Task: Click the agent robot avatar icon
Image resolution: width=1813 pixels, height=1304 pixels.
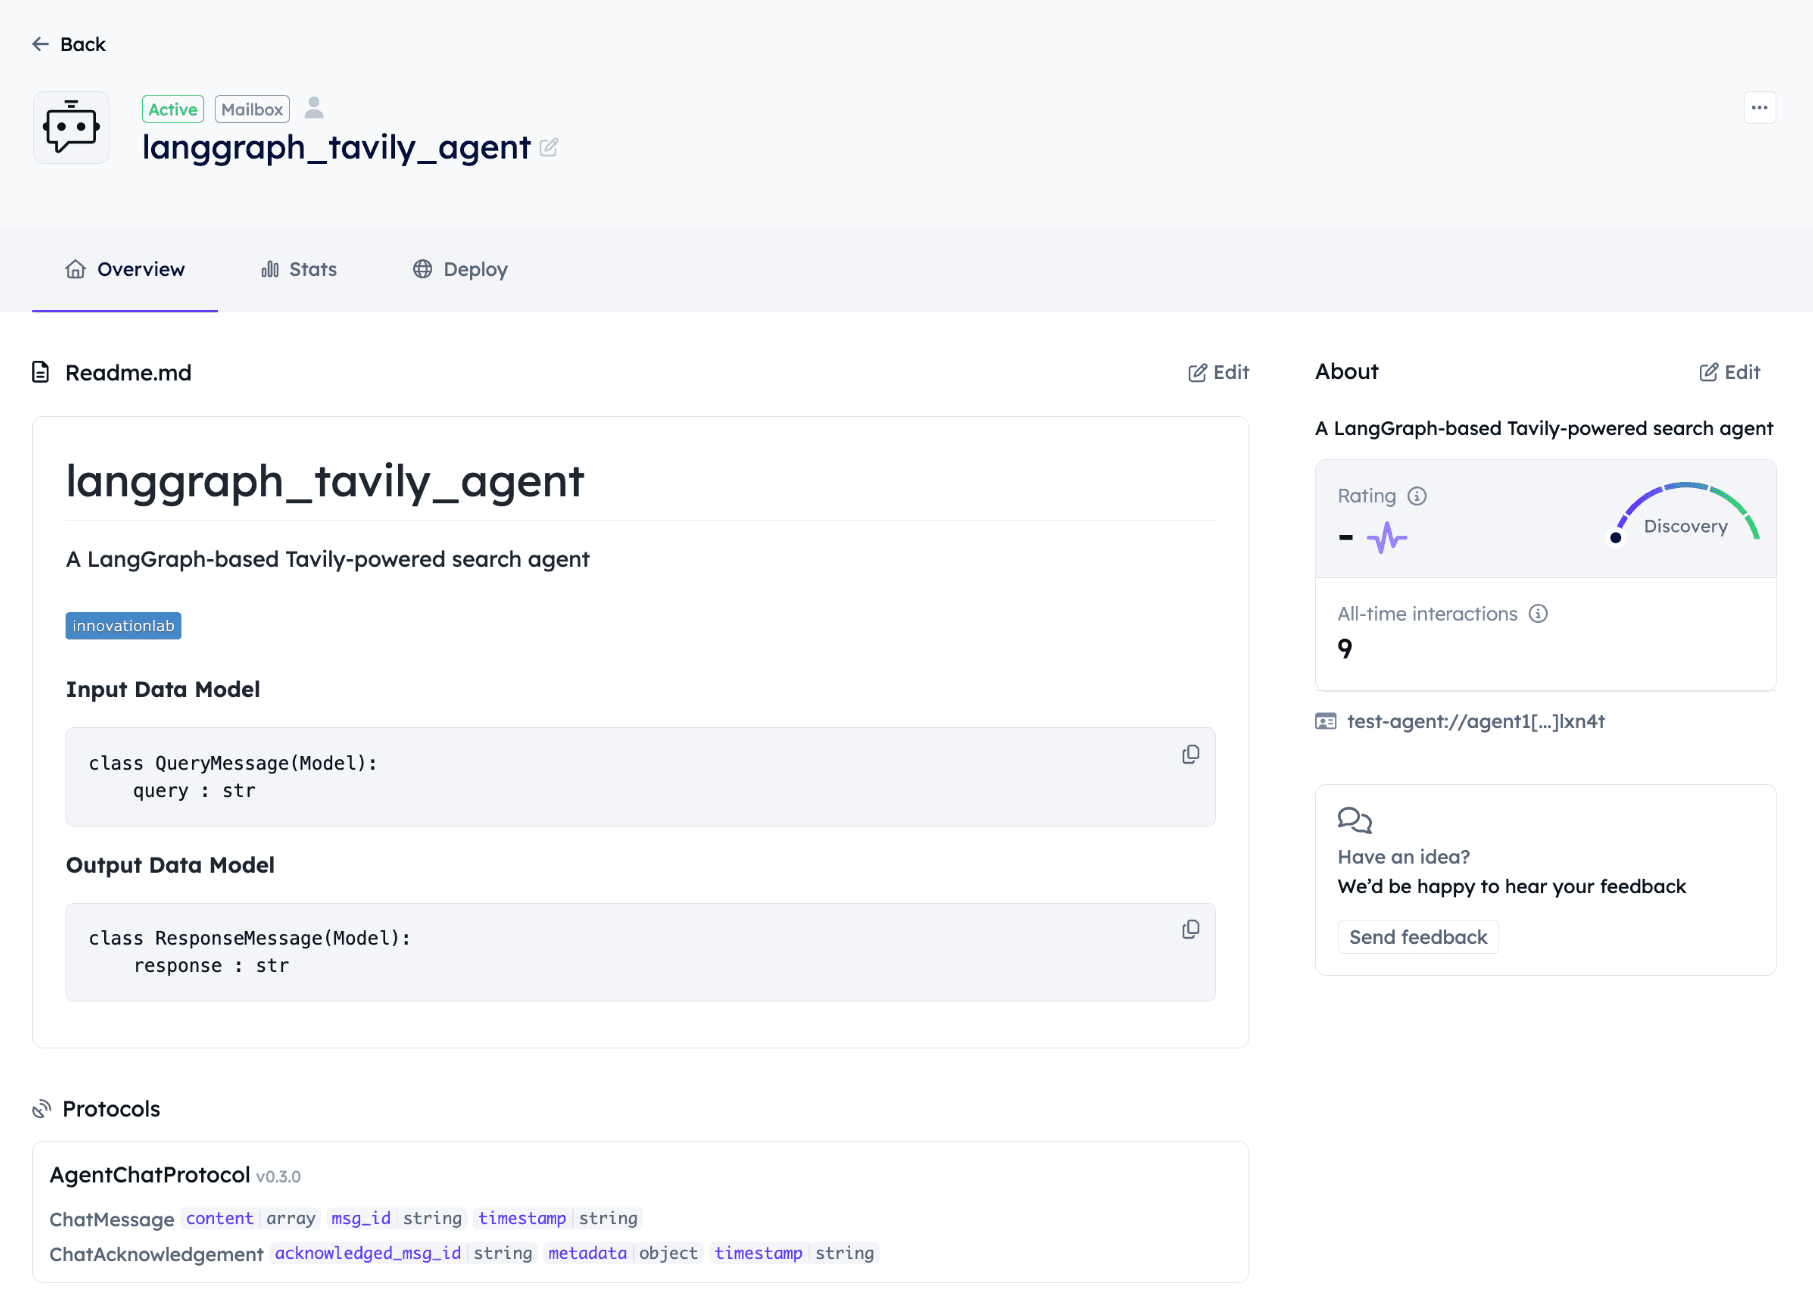Action: [71, 128]
